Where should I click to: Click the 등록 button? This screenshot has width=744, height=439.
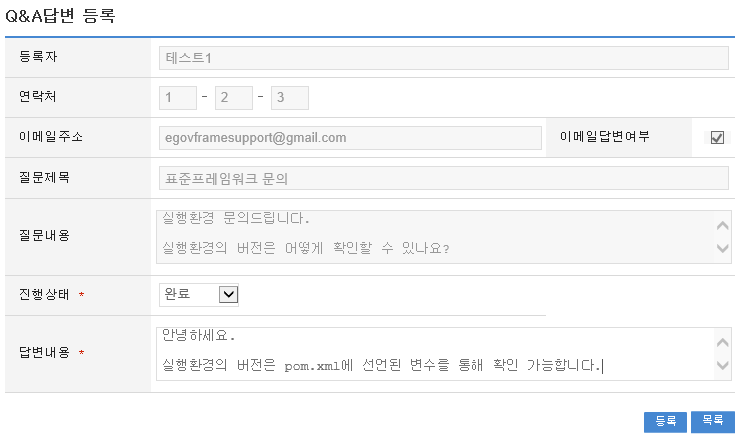click(665, 422)
